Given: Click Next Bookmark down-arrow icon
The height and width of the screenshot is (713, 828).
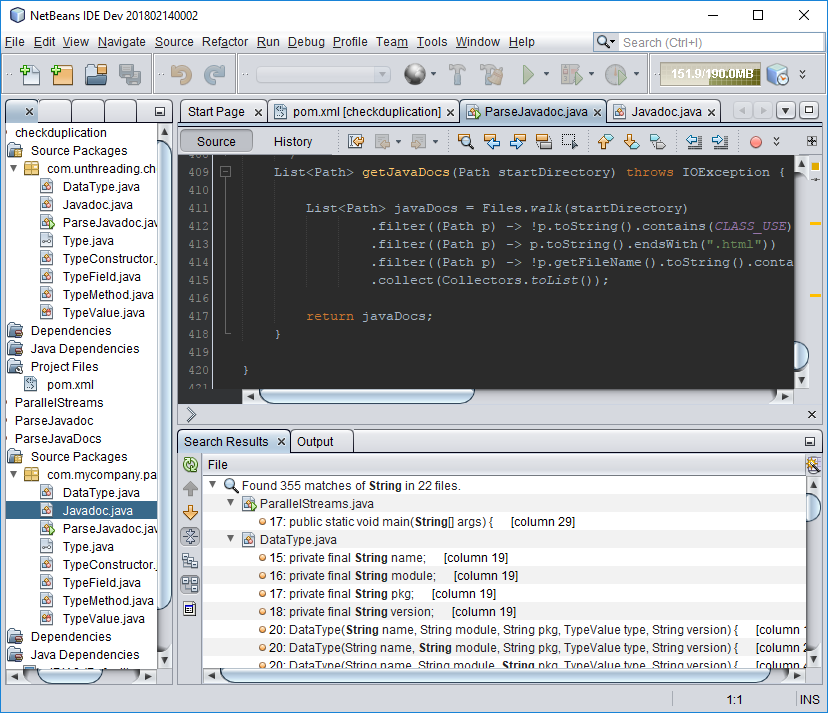Looking at the screenshot, I should tap(631, 141).
